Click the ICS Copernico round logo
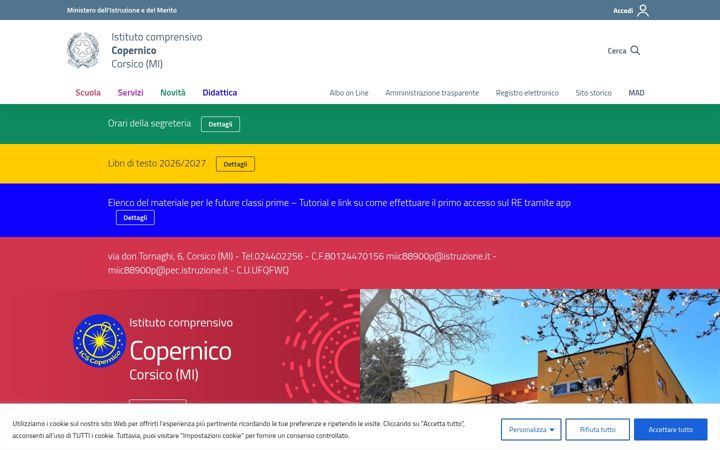Viewport: 720px width, 450px height. [x=99, y=341]
